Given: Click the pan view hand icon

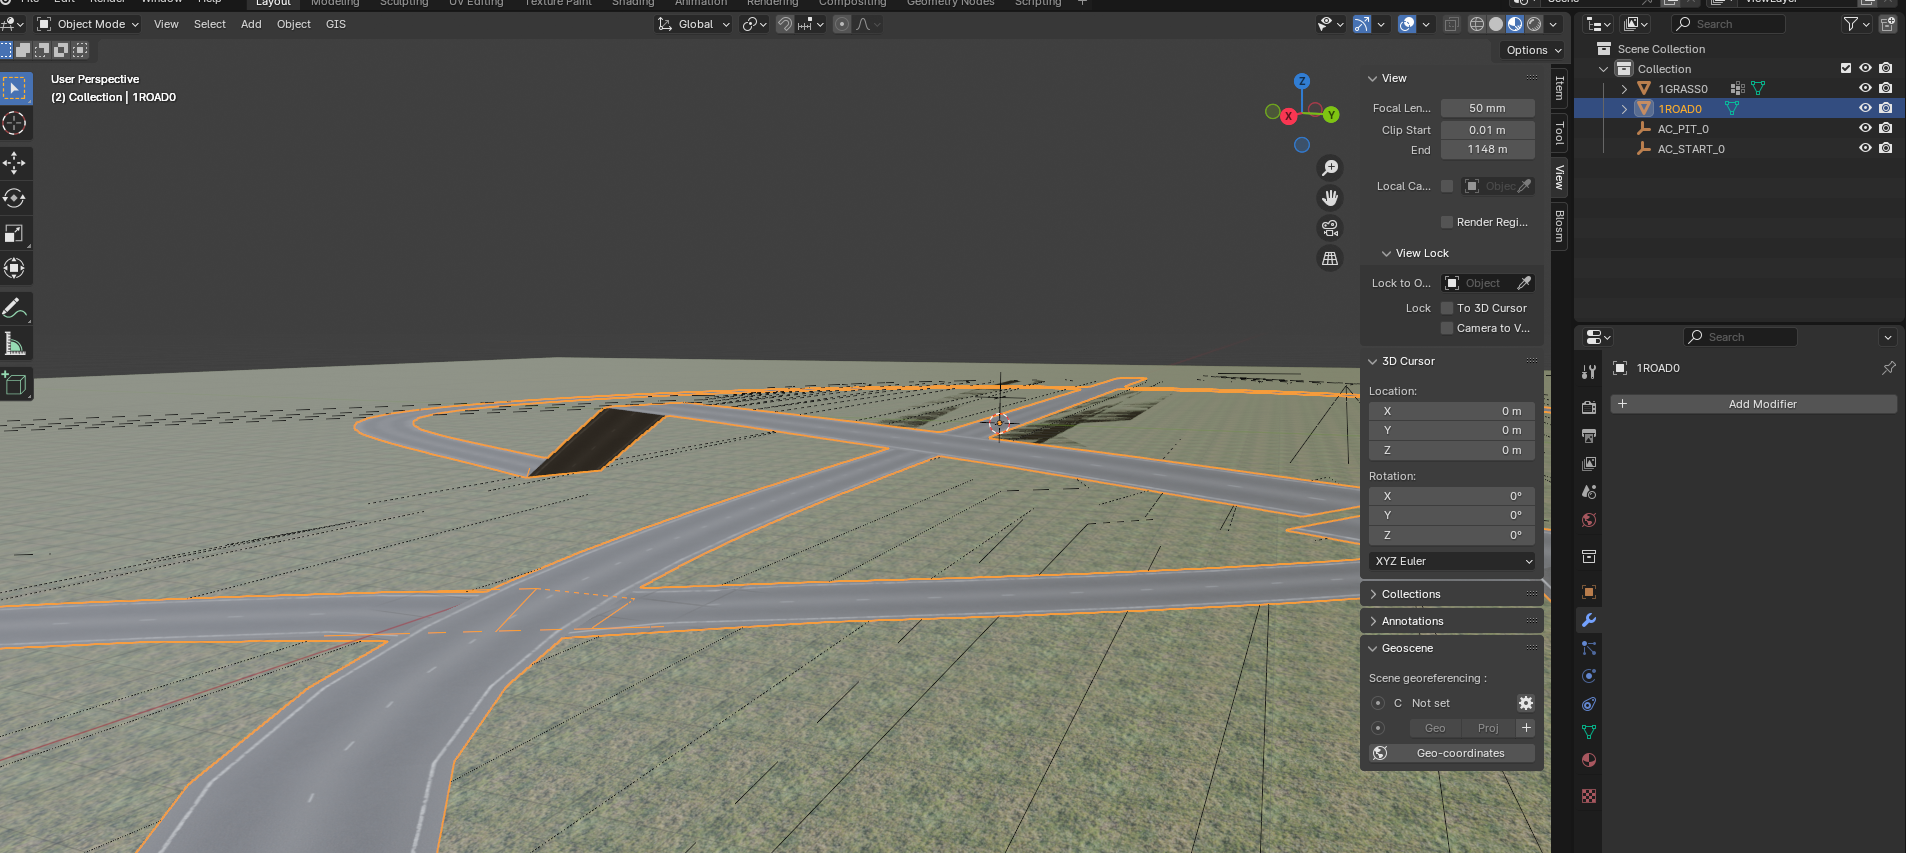Looking at the screenshot, I should 1330,198.
